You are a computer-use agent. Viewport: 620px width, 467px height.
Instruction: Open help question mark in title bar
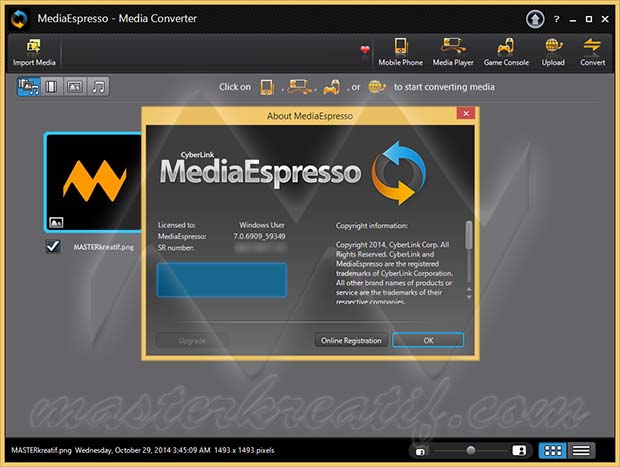point(557,19)
